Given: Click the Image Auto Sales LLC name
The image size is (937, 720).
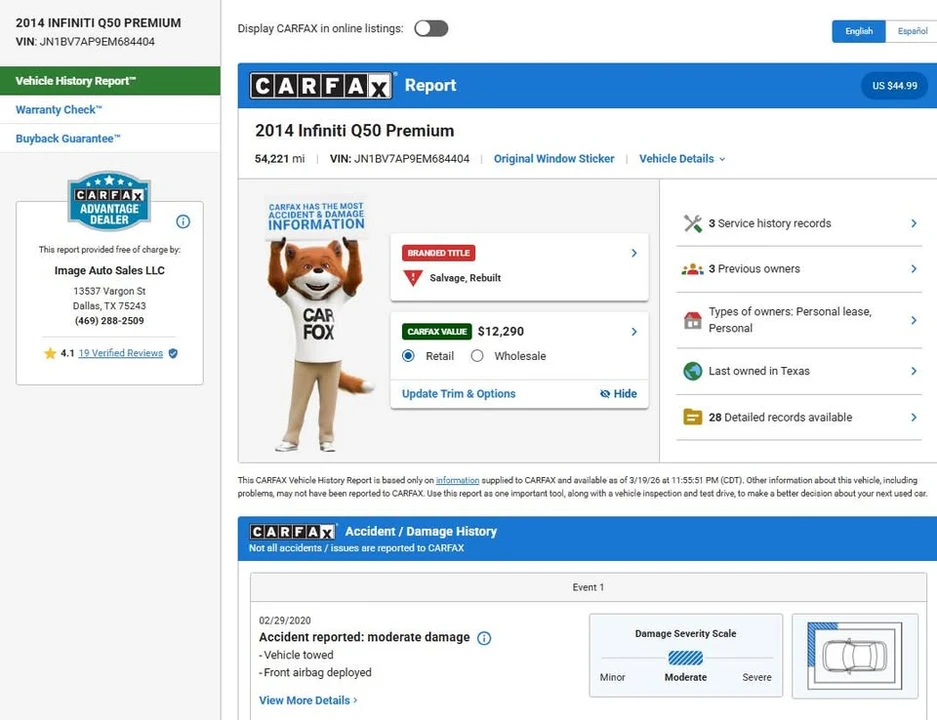Looking at the screenshot, I should [x=109, y=271].
